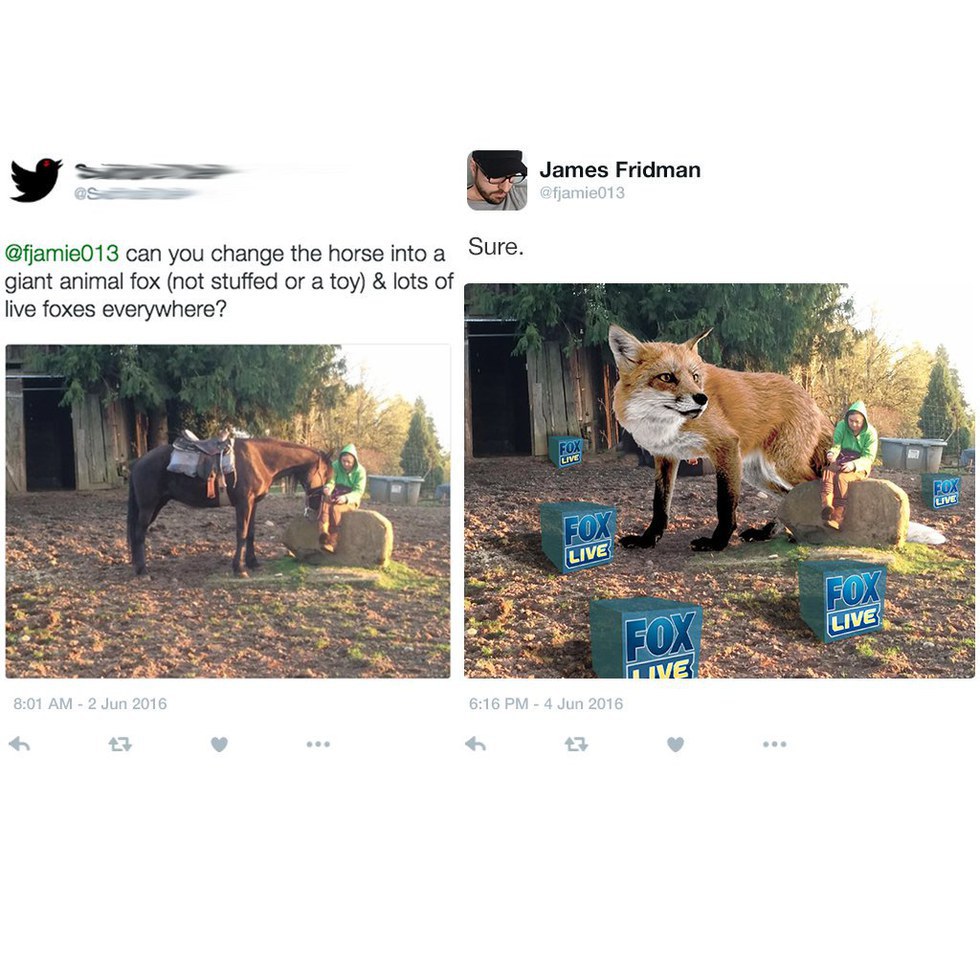This screenshot has height=980, width=980.
Task: Click the 'Sure.' reply text
Action: [x=496, y=247]
